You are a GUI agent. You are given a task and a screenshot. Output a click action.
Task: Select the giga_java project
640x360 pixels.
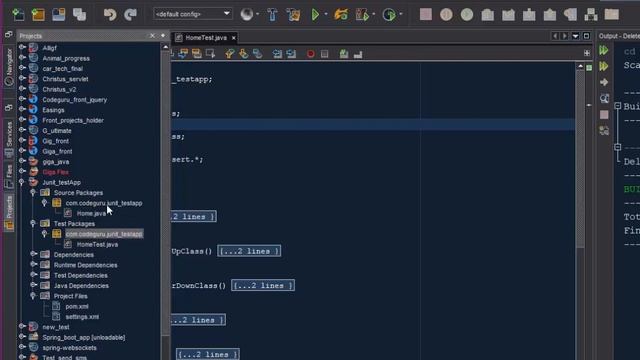point(56,162)
